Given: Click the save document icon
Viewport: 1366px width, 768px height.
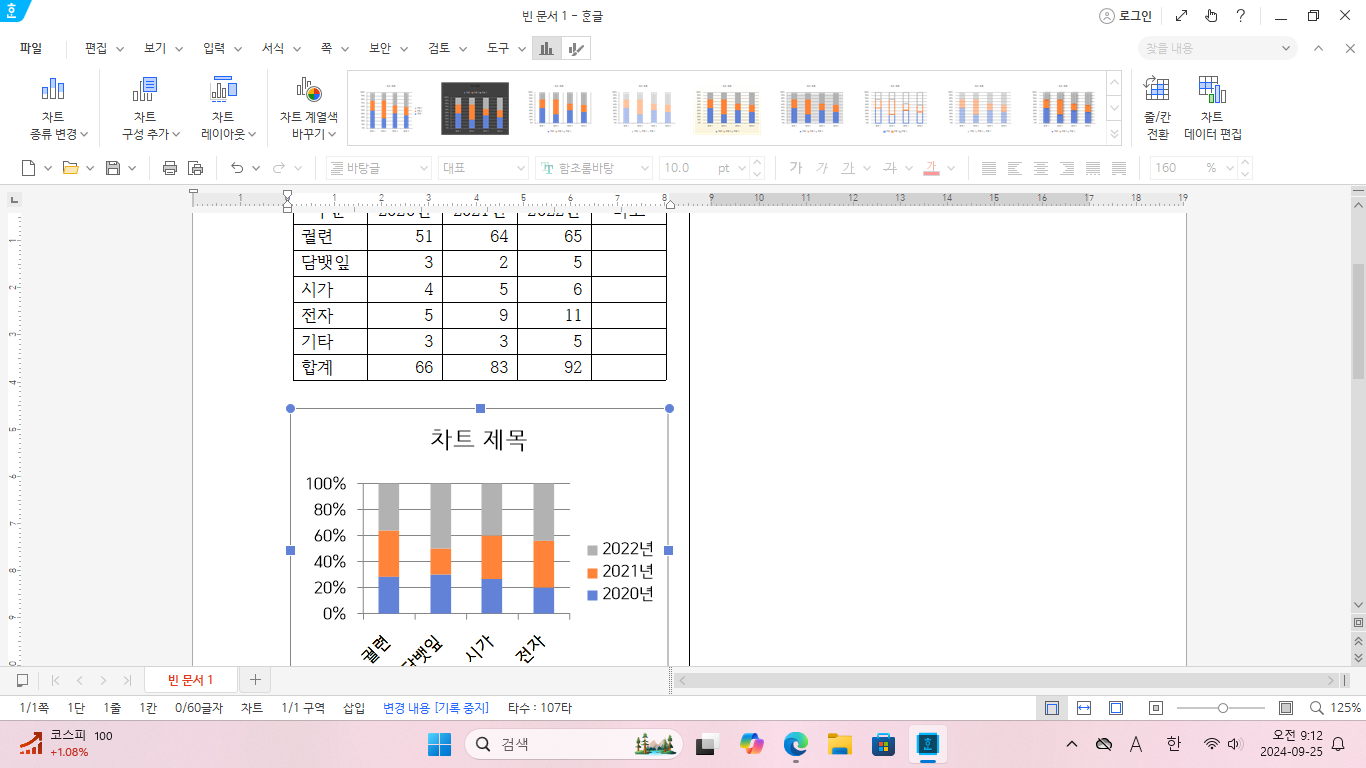Looking at the screenshot, I should click(x=113, y=168).
